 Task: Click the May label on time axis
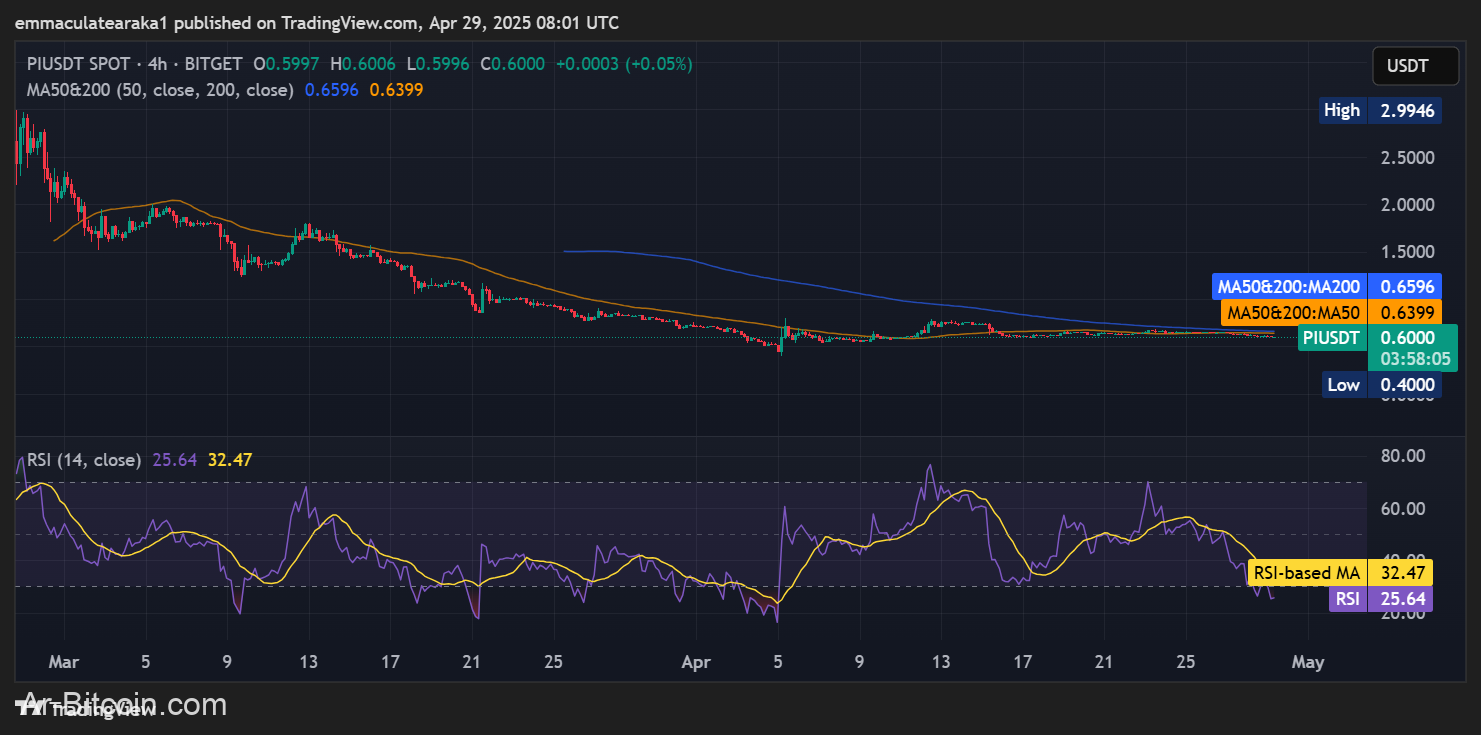[x=1307, y=662]
